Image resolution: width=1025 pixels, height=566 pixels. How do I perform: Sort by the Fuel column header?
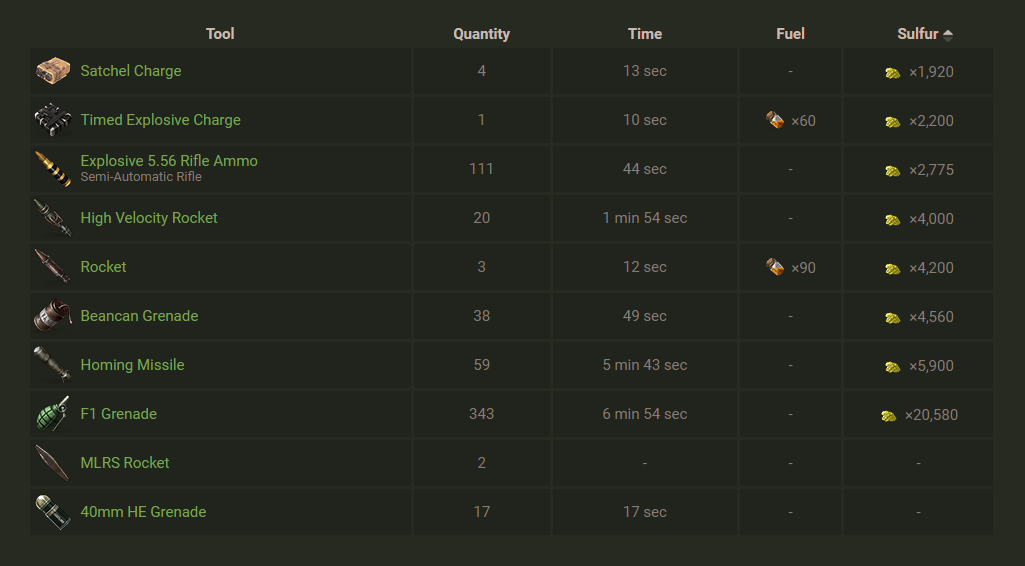tap(790, 34)
